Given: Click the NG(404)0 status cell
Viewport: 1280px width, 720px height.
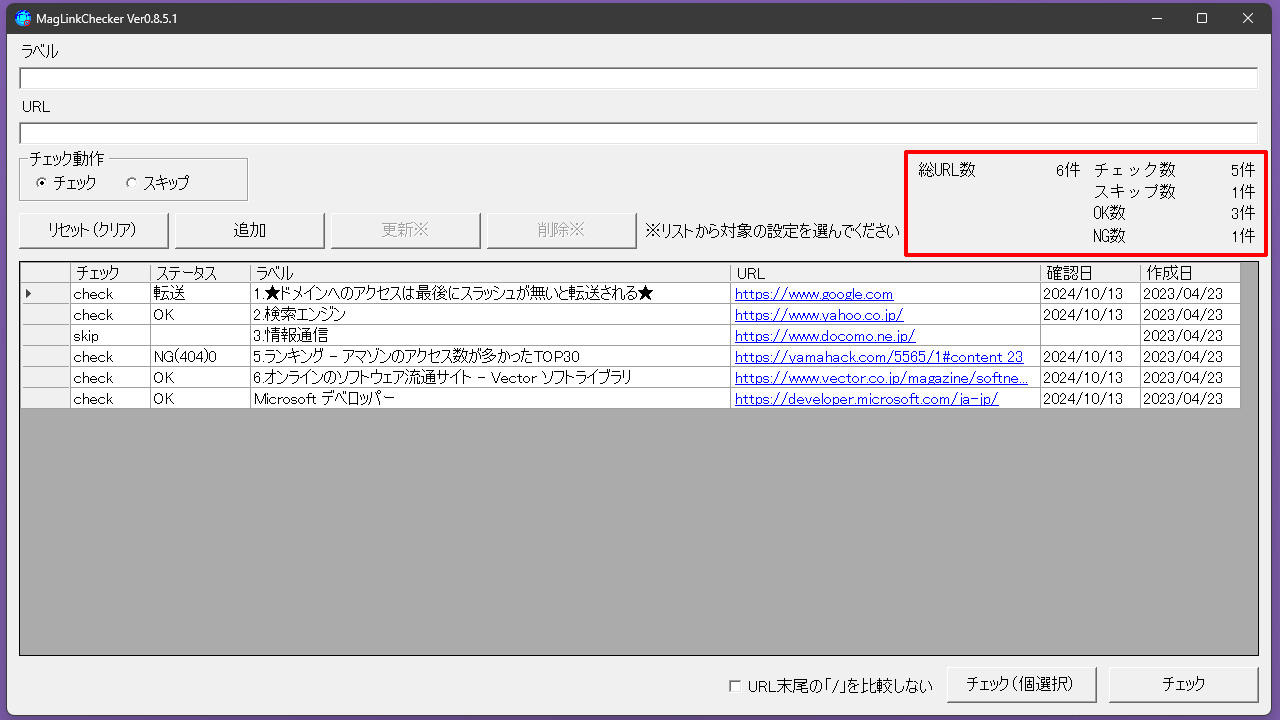Looking at the screenshot, I should click(200, 357).
